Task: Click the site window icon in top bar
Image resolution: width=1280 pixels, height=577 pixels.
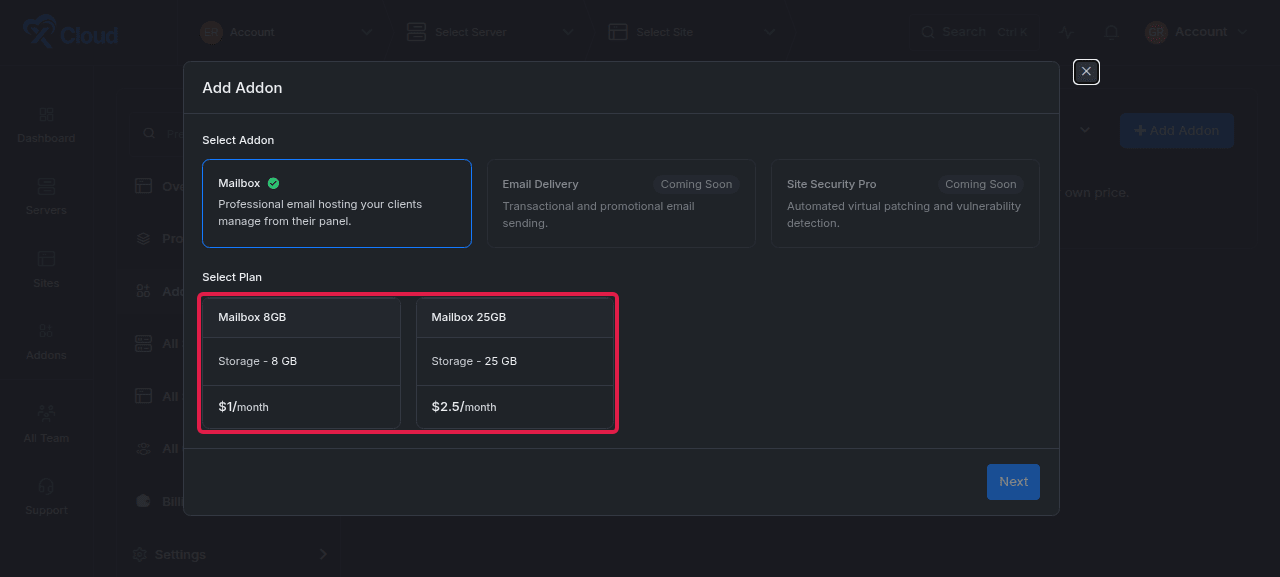Action: (618, 32)
